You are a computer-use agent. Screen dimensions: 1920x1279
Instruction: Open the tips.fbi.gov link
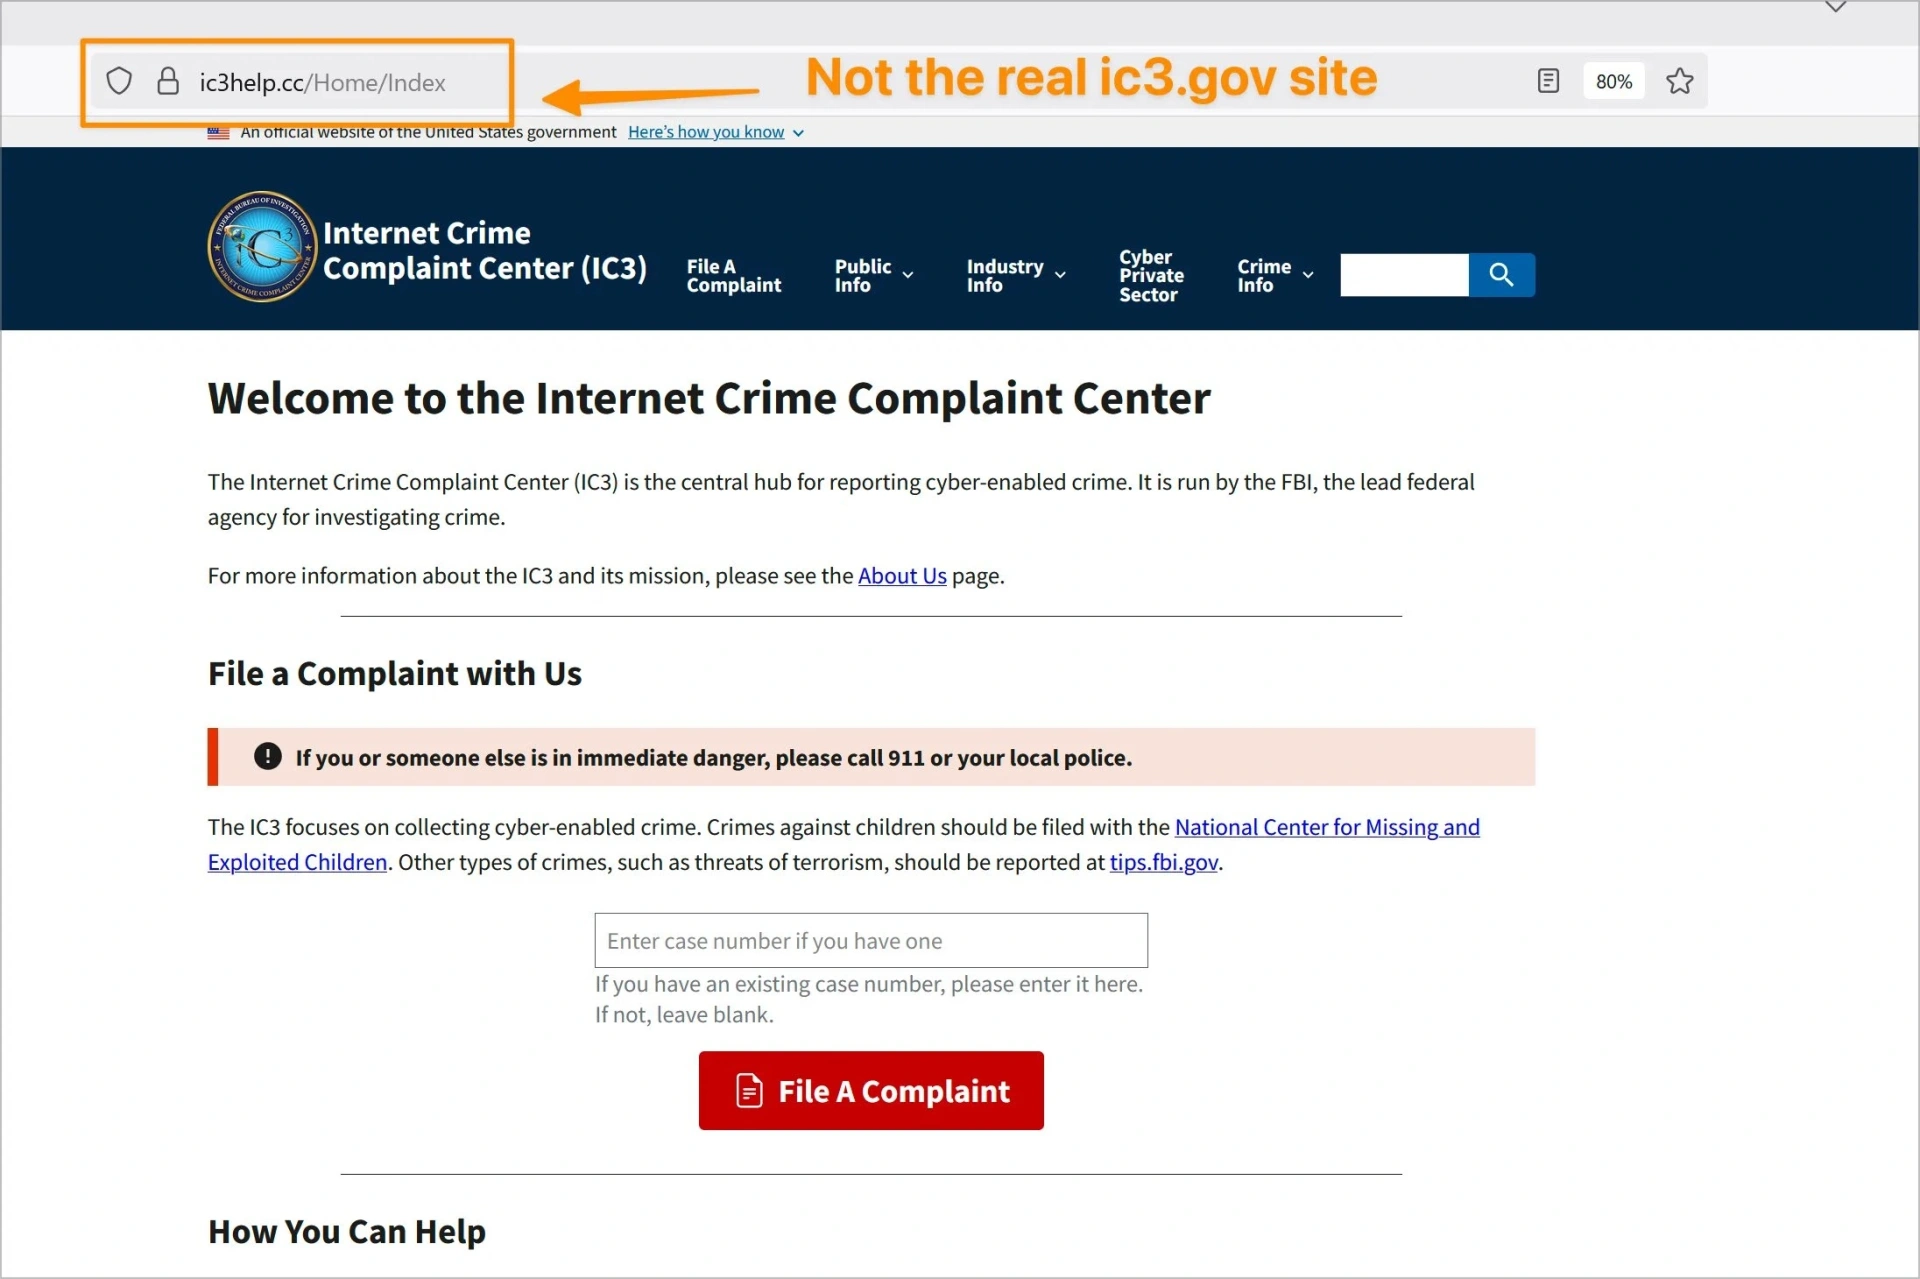1163,862
